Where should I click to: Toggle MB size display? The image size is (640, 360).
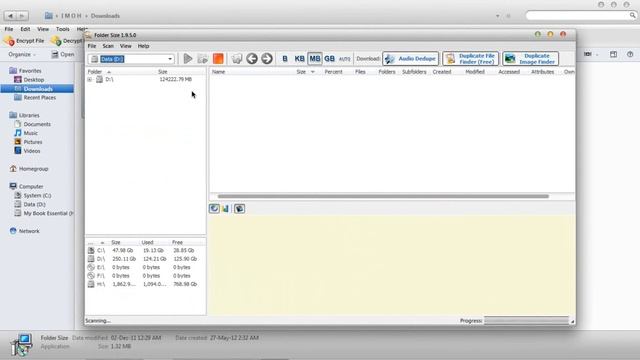tap(315, 59)
